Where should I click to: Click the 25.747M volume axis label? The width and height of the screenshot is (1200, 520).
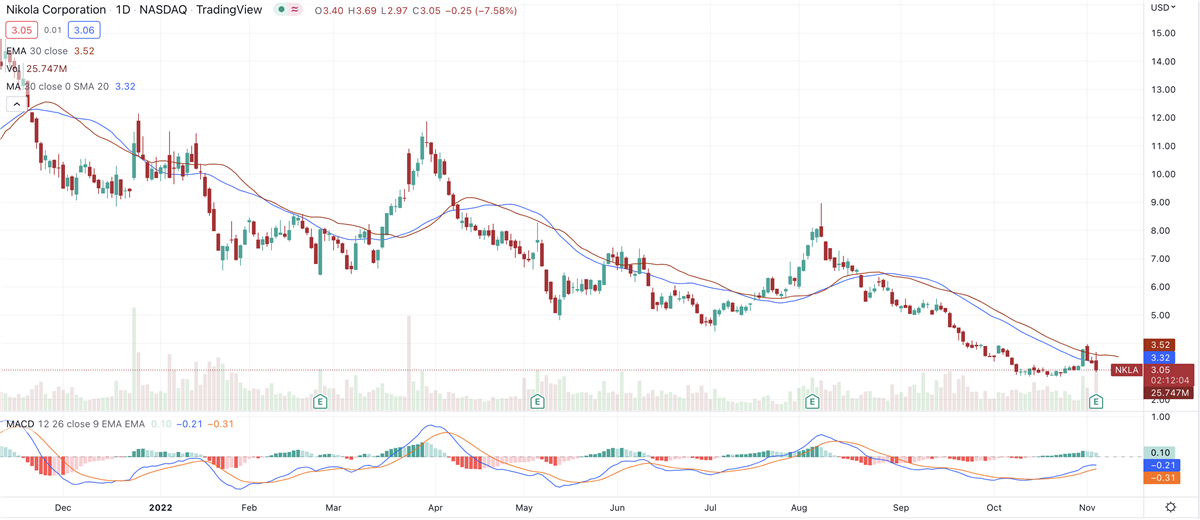pyautogui.click(x=1168, y=393)
